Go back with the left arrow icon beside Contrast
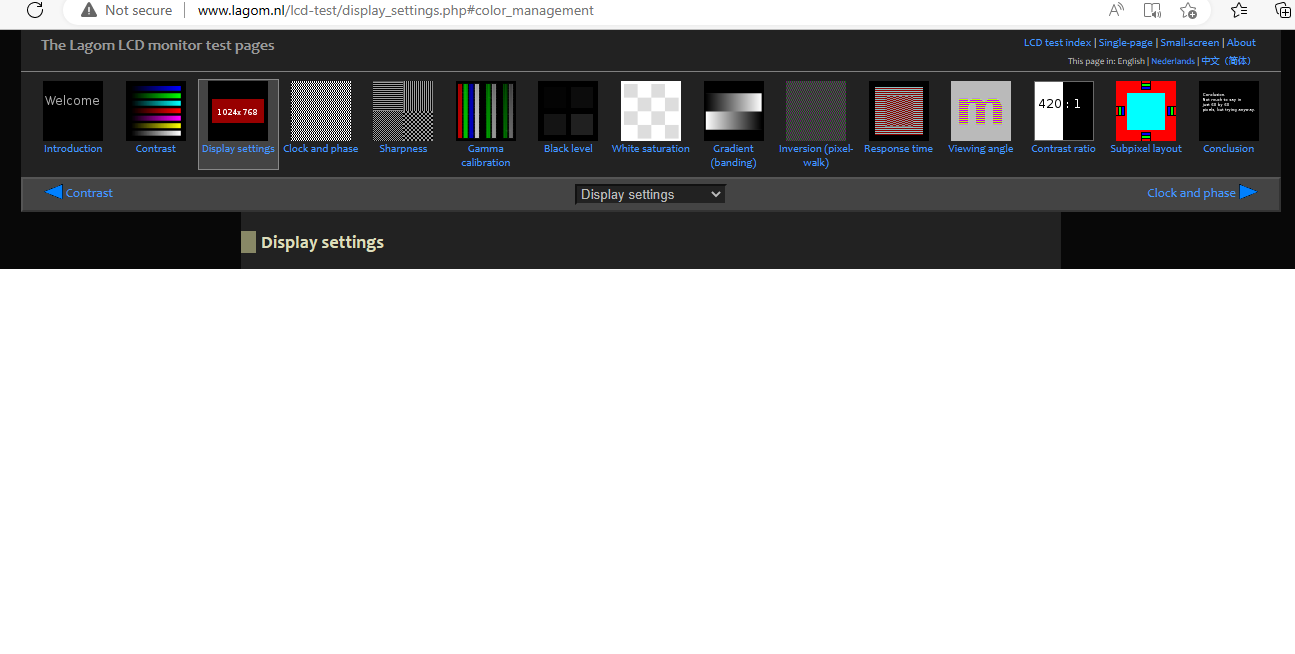 (x=54, y=192)
